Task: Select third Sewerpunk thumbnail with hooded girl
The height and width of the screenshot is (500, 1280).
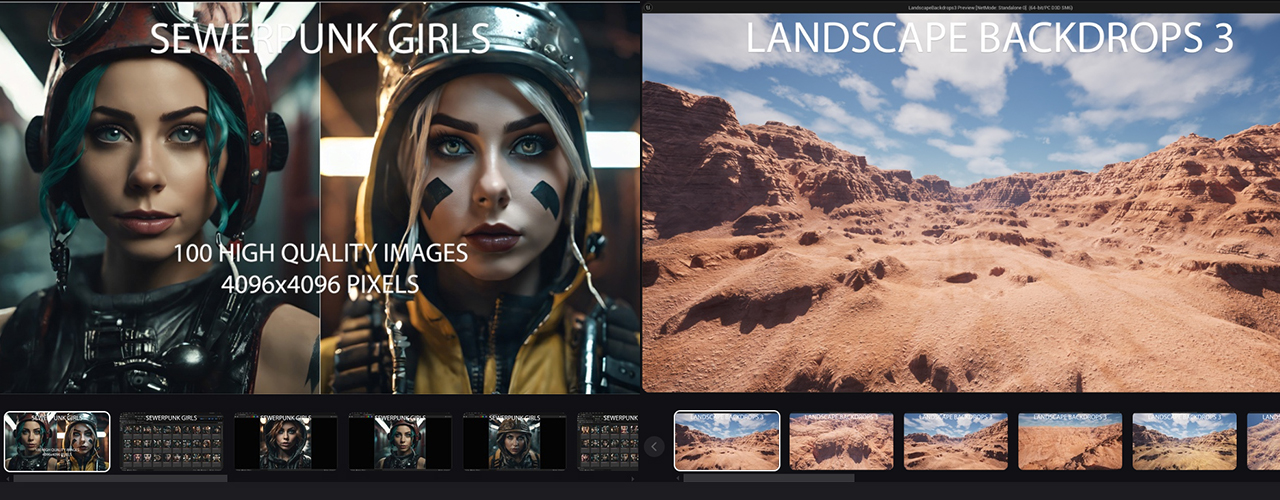Action: click(x=285, y=441)
